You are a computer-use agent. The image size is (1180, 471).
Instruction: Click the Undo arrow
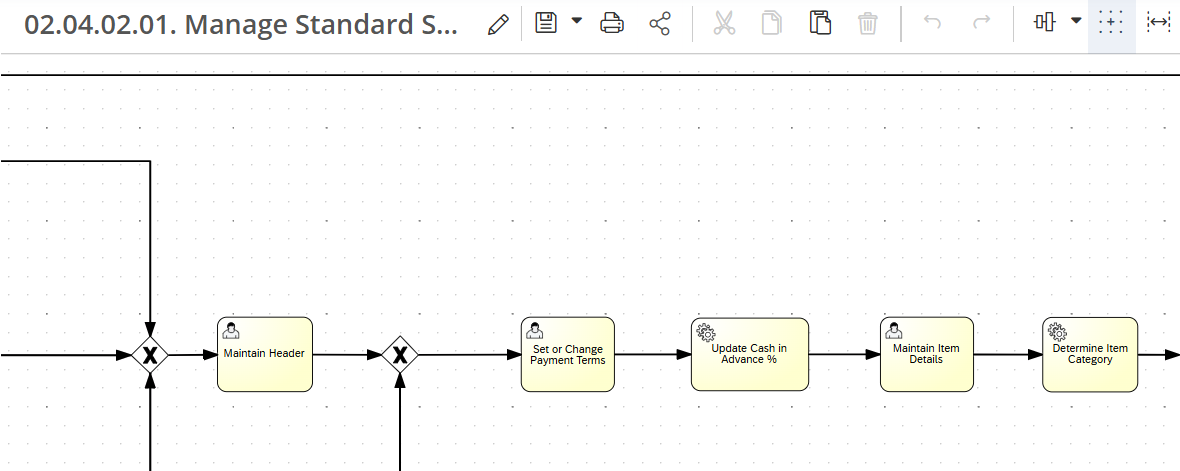(x=932, y=24)
